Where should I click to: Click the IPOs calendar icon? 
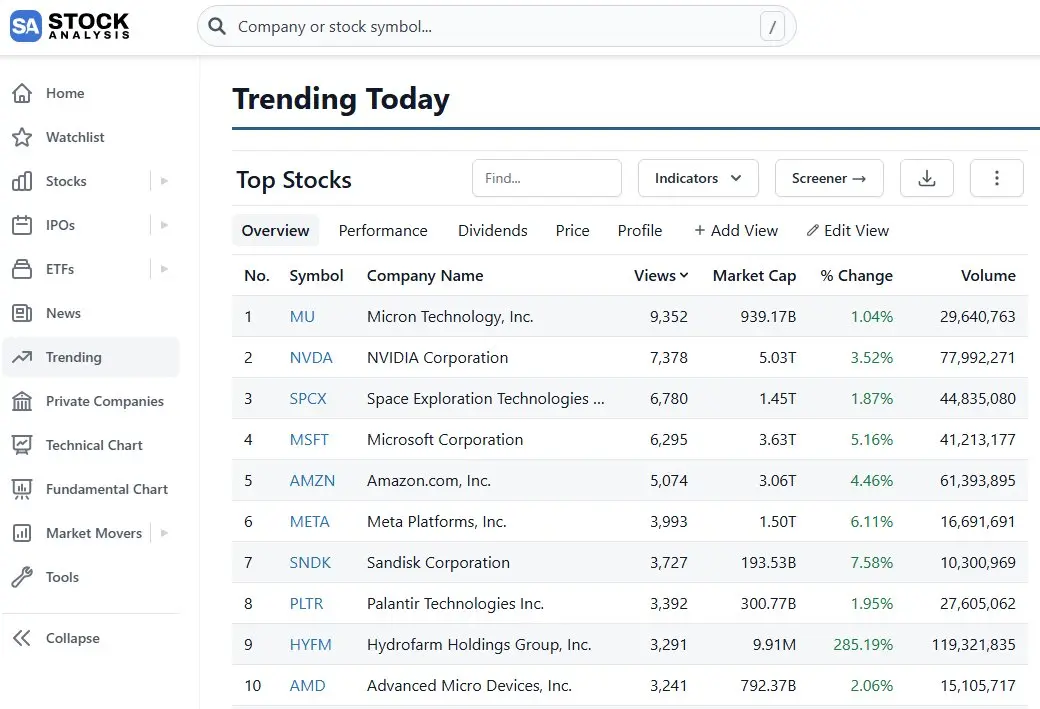[22, 225]
